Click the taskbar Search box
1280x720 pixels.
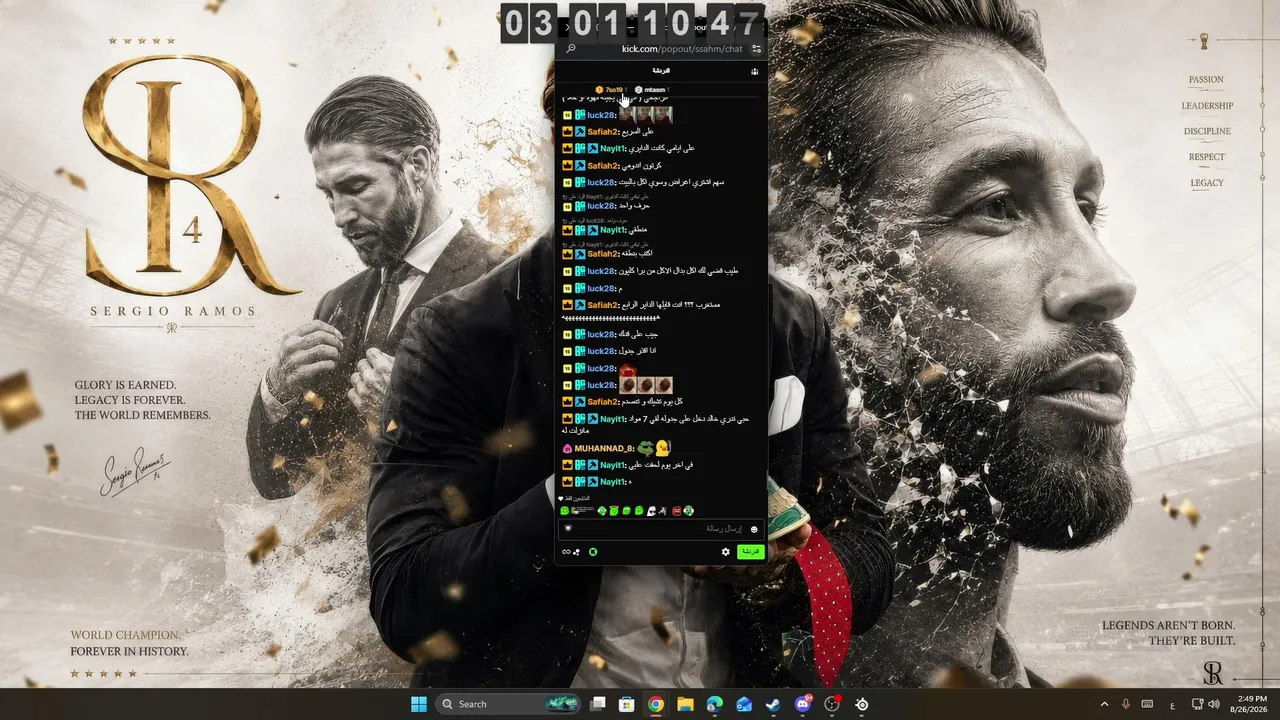point(510,704)
